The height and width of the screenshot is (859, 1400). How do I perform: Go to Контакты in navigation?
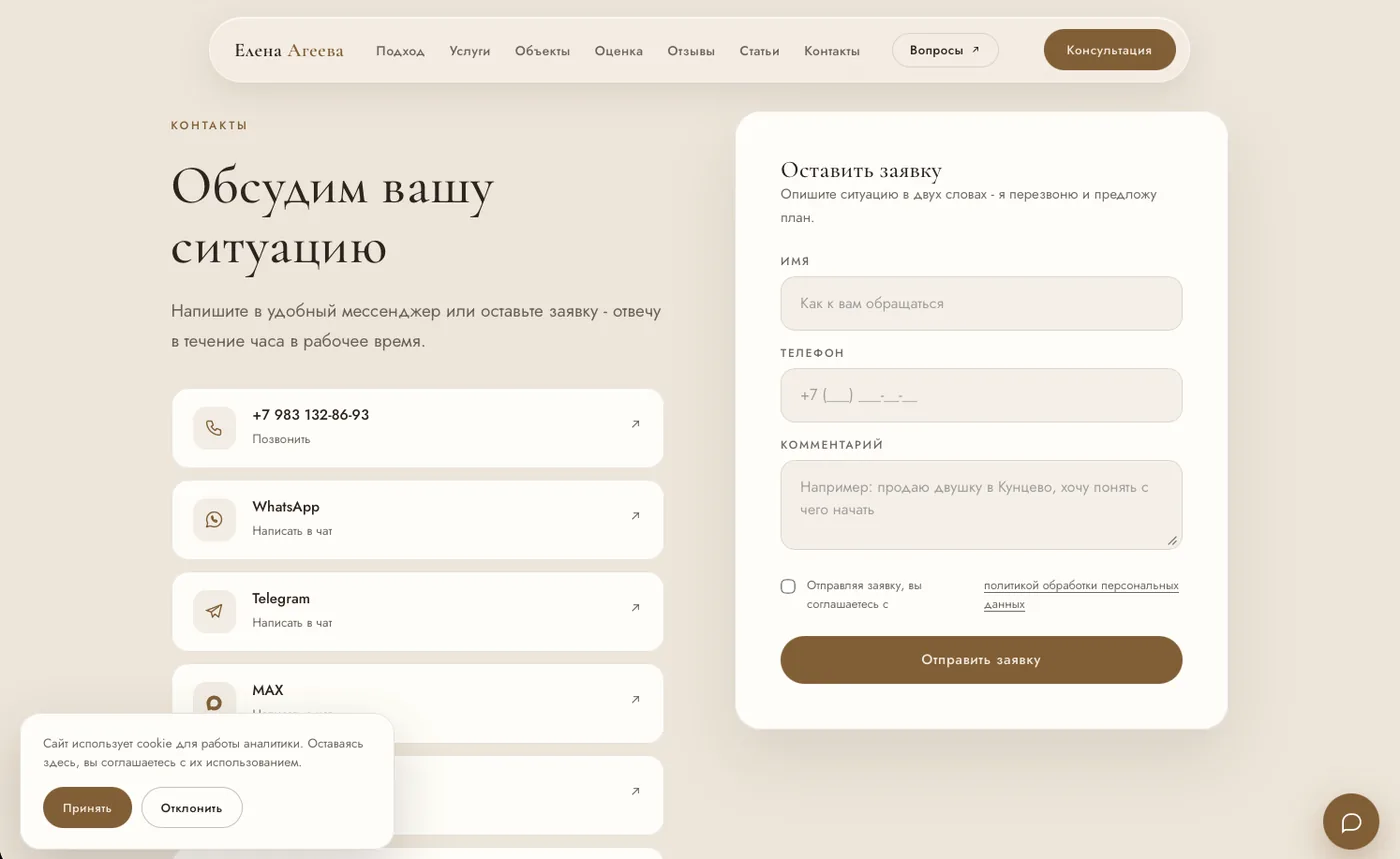click(832, 51)
